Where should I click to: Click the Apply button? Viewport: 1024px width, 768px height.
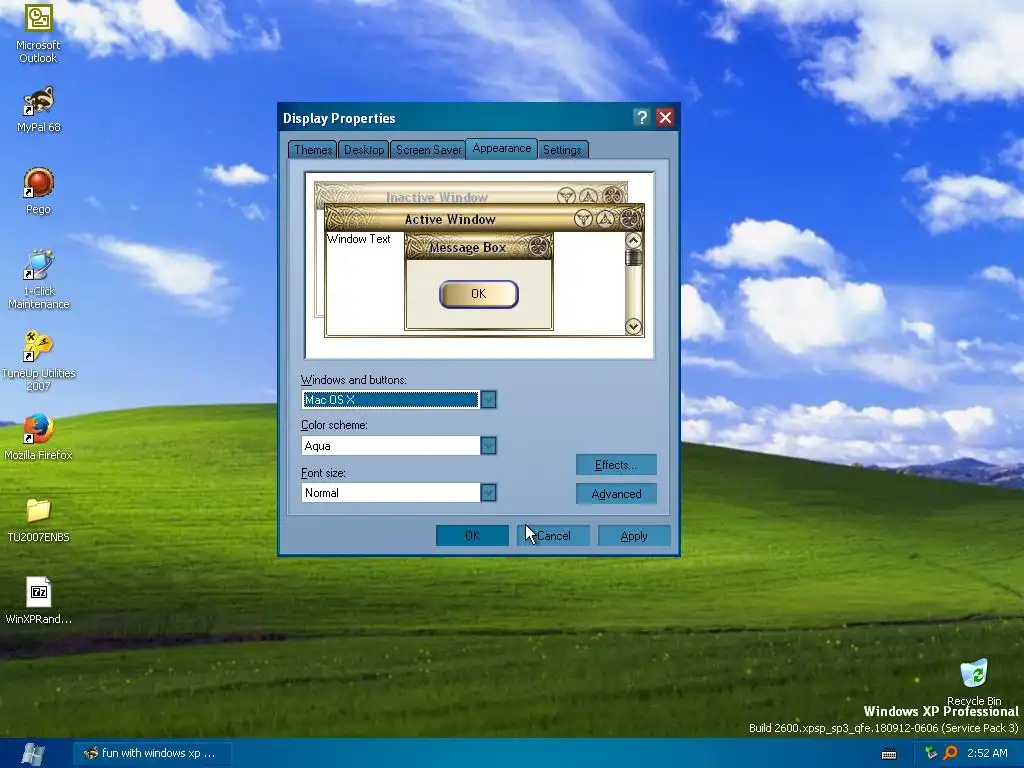point(634,536)
